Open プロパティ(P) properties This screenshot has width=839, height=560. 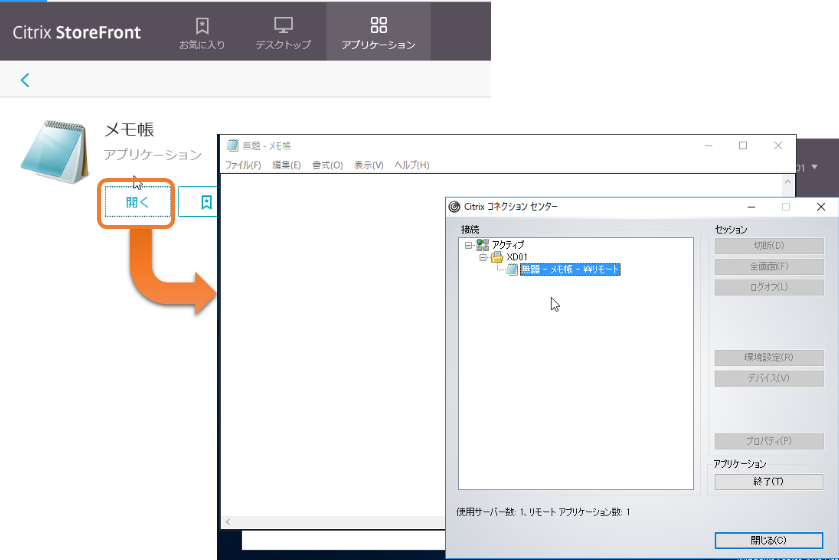click(x=769, y=441)
